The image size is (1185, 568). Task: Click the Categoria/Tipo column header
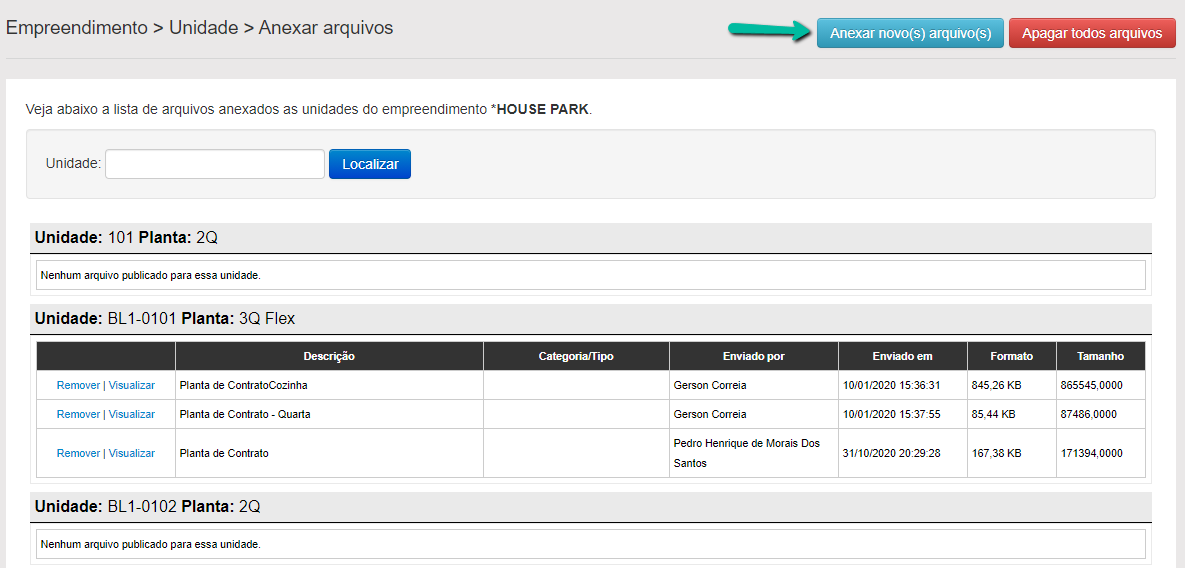[x=576, y=356]
